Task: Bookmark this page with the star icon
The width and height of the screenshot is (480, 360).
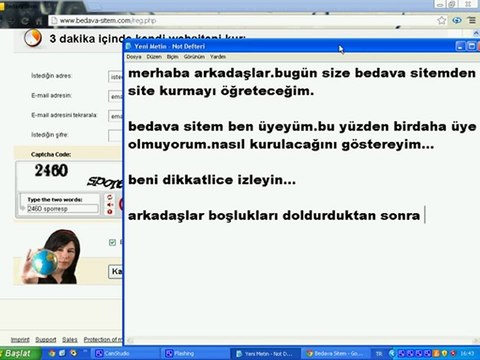Action: 442,20
